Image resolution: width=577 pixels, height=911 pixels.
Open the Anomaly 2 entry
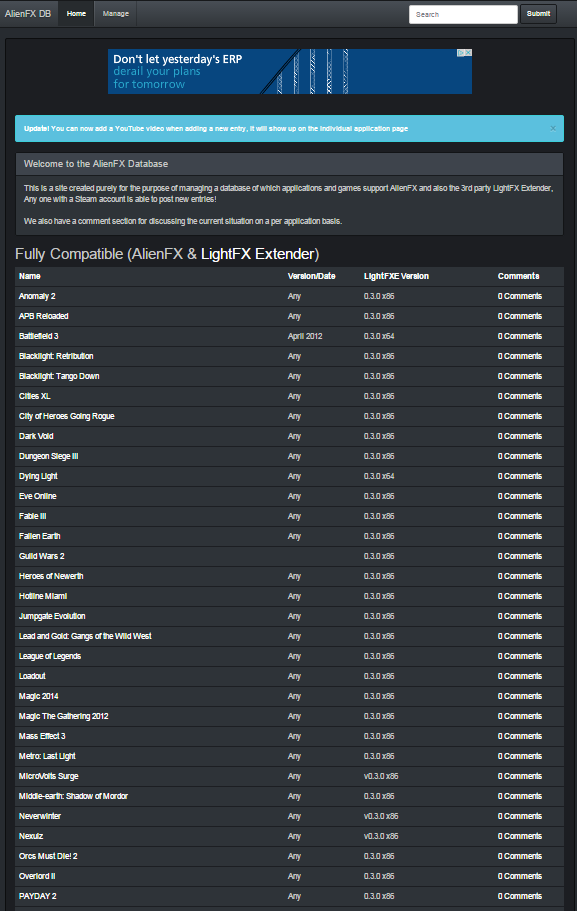pos(37,296)
